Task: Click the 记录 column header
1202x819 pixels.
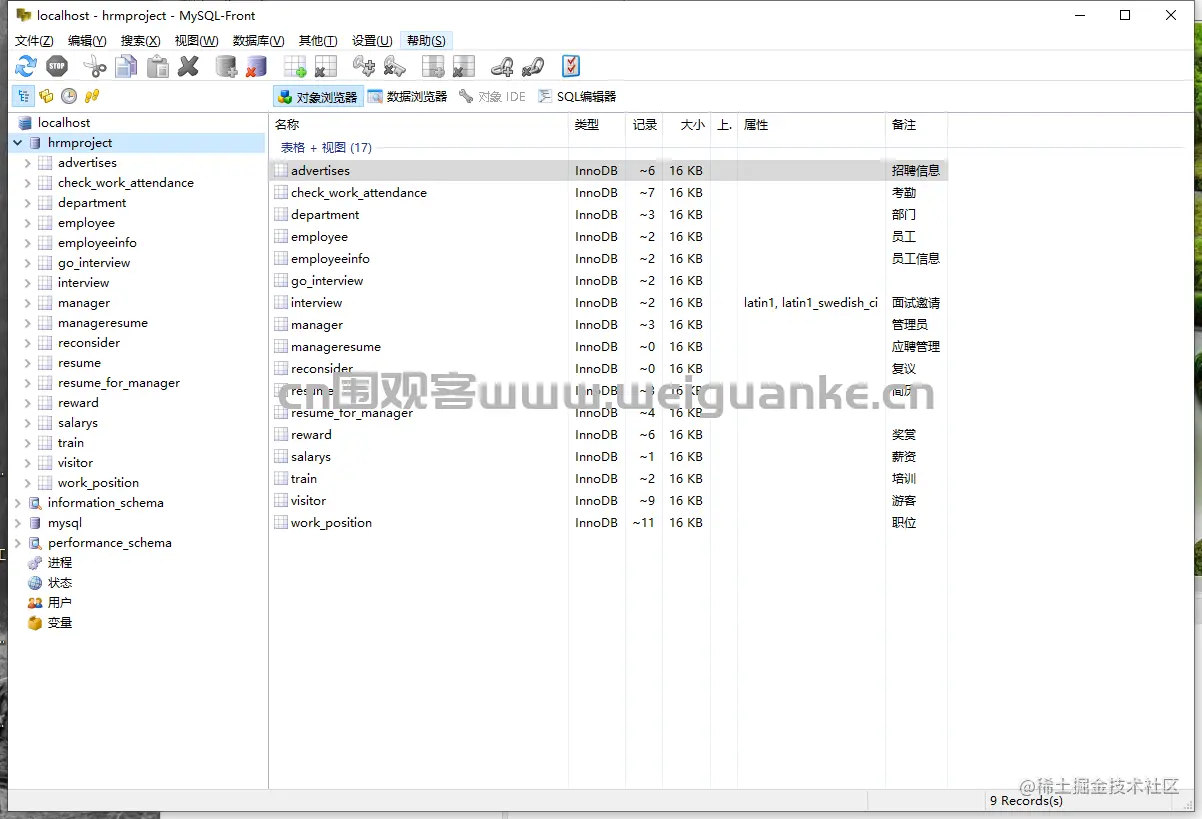Action: [x=645, y=125]
